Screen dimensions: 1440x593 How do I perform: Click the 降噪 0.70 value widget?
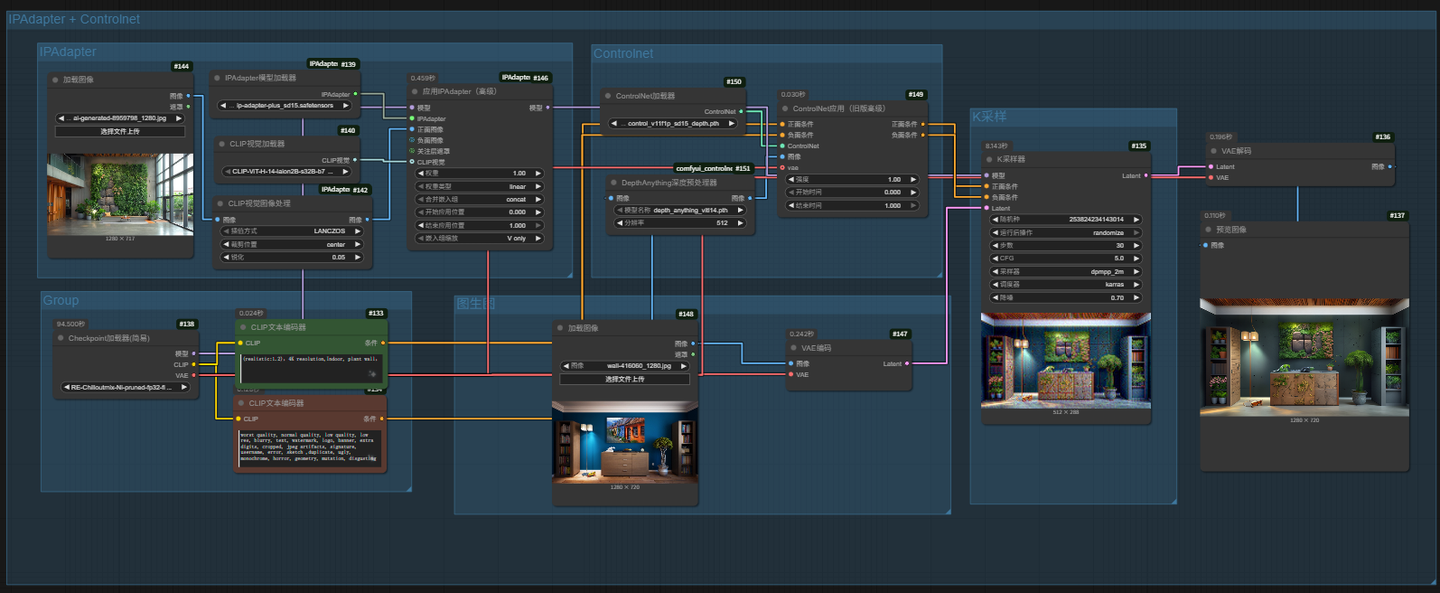[1068, 297]
